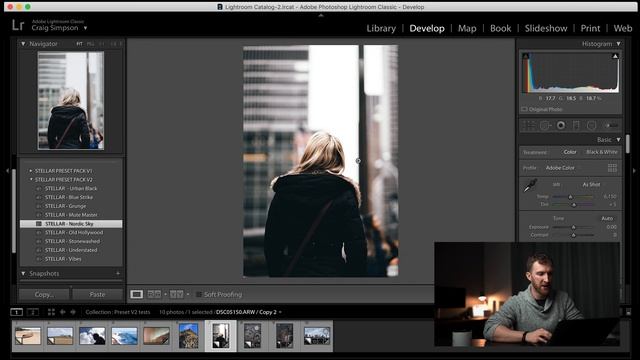Pick the White Balance eyedropper

[530, 186]
